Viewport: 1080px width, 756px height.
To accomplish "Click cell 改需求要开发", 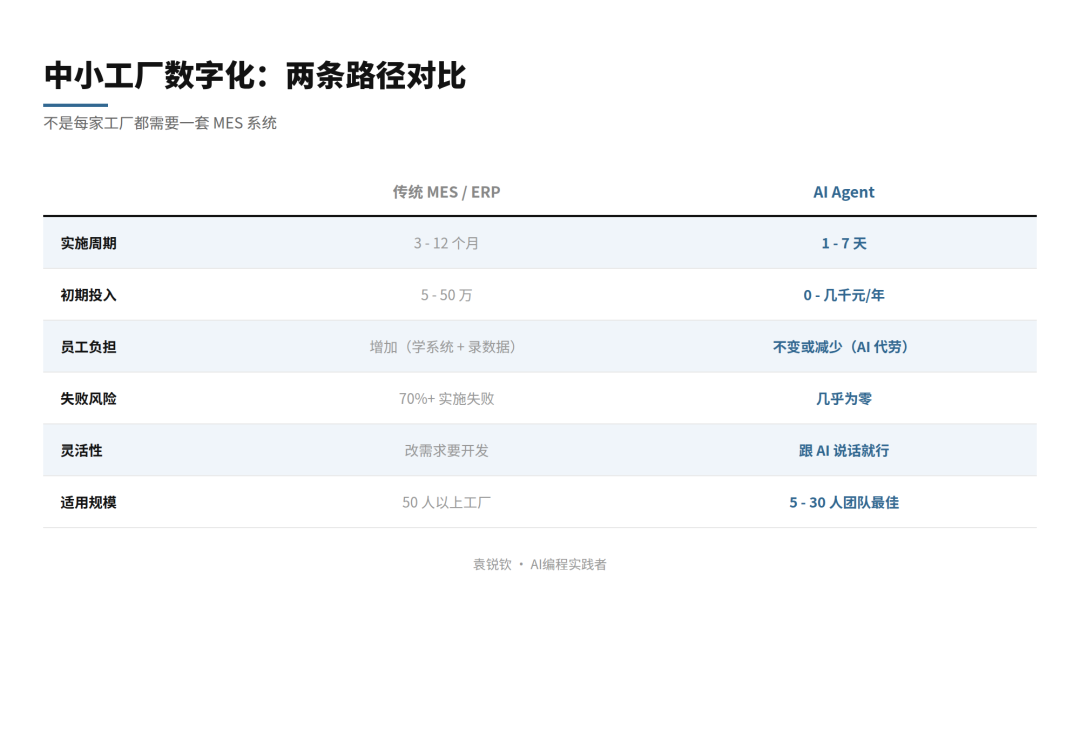I will 446,450.
